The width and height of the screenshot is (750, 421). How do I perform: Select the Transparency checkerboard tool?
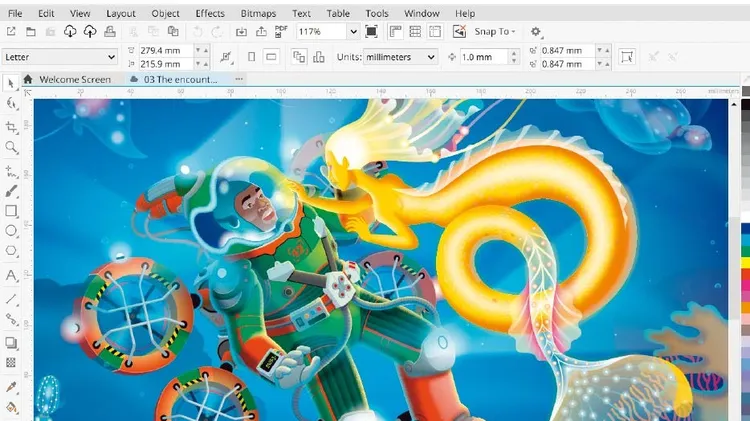tap(11, 363)
